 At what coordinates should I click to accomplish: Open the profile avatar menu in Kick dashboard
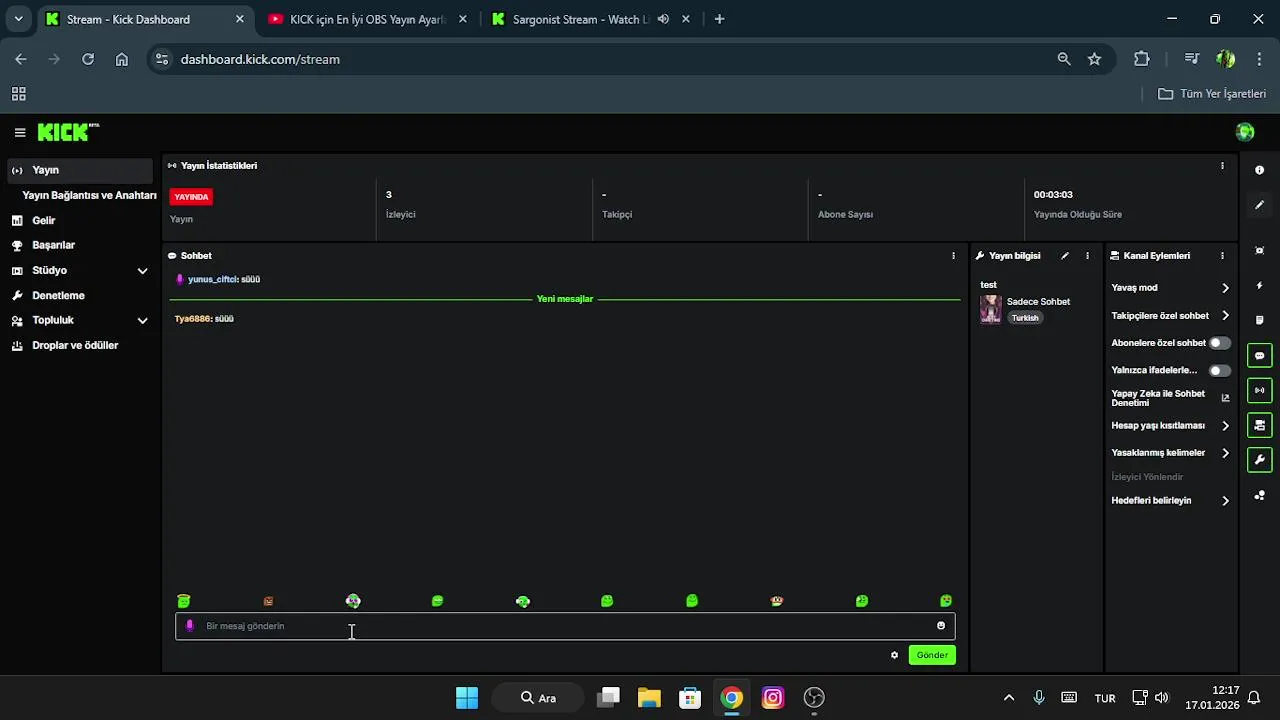pyautogui.click(x=1245, y=132)
